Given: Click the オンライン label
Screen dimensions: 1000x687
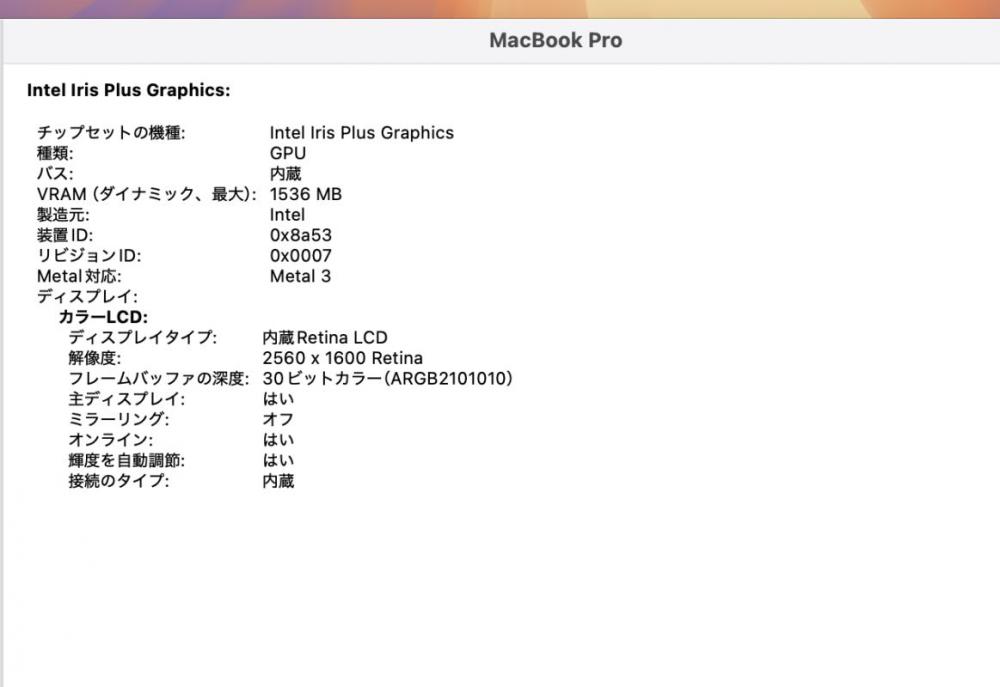Looking at the screenshot, I should click(111, 440).
